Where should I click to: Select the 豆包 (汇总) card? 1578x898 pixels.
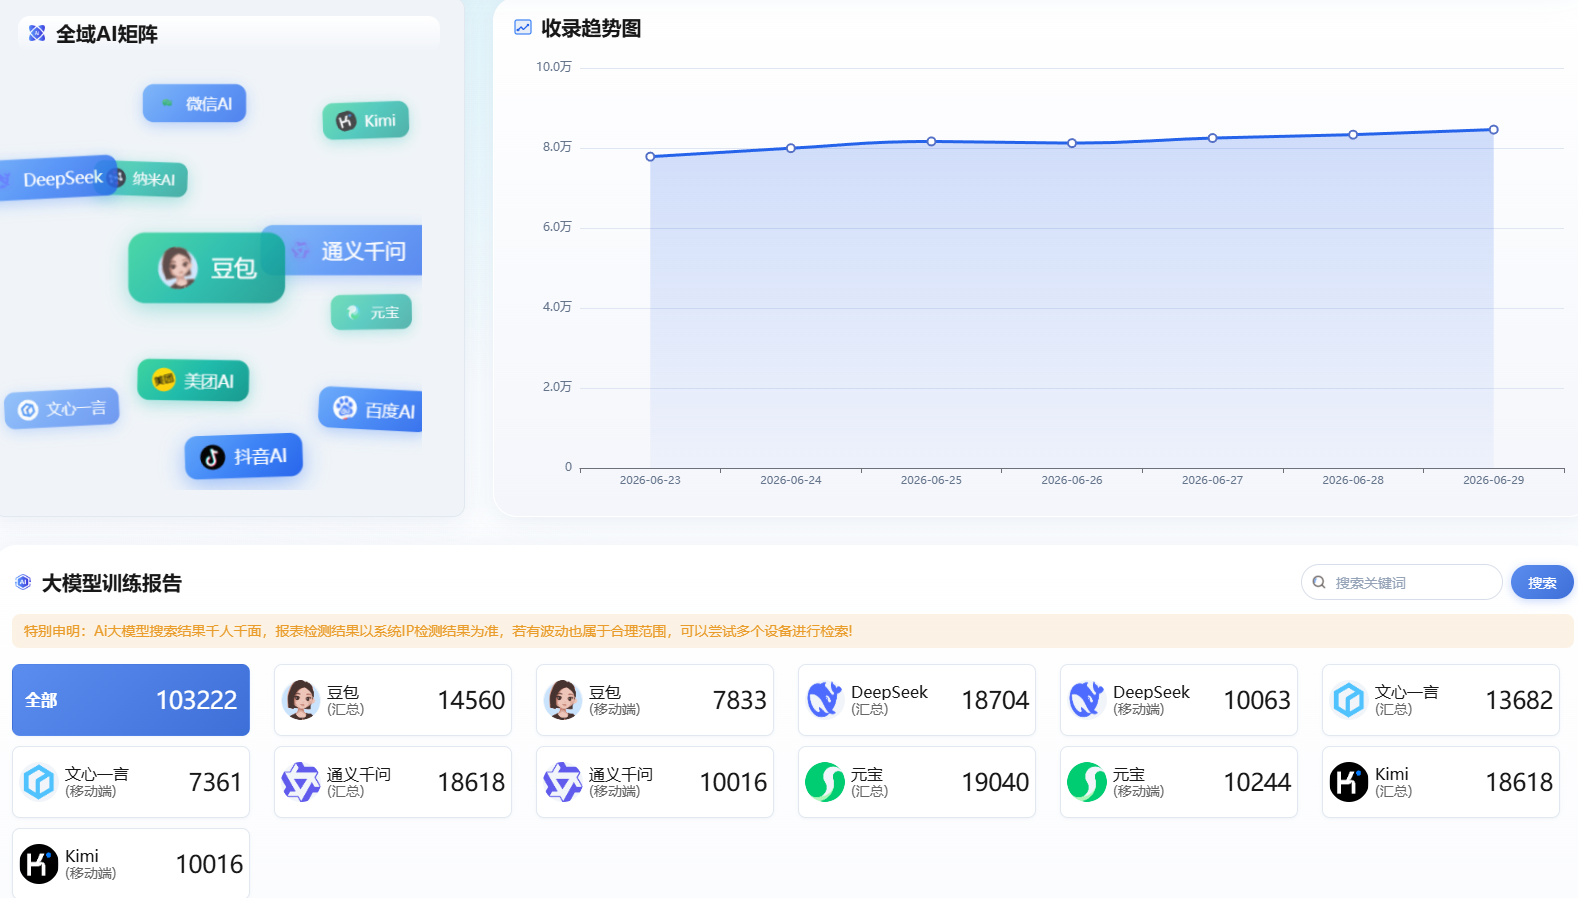[393, 700]
